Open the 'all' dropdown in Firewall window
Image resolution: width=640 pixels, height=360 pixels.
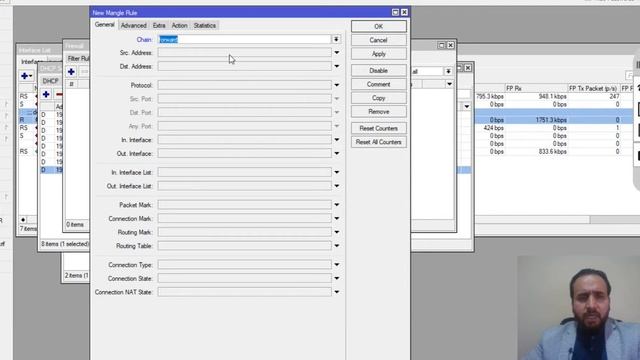pyautogui.click(x=448, y=71)
